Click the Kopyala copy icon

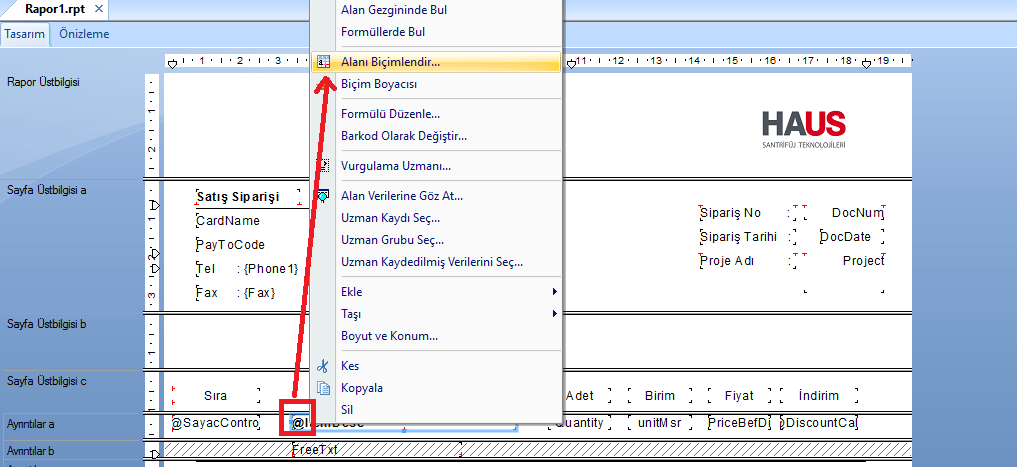click(323, 388)
